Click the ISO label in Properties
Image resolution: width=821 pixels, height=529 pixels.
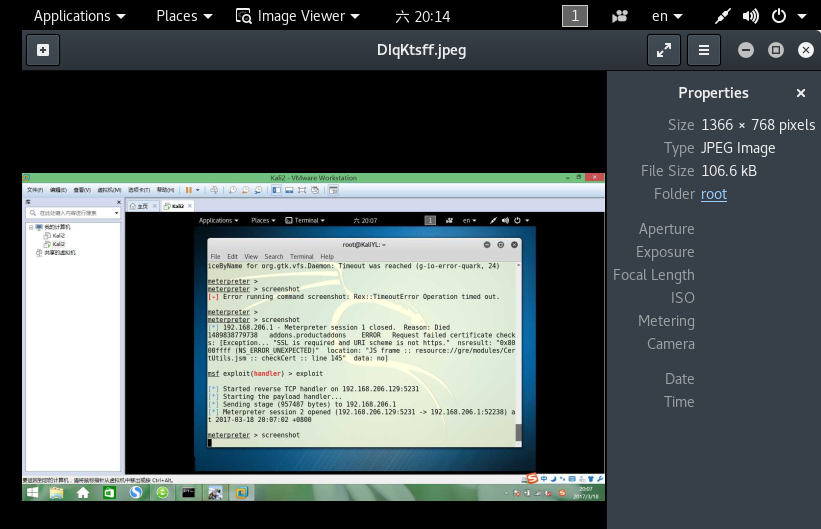[x=683, y=298]
